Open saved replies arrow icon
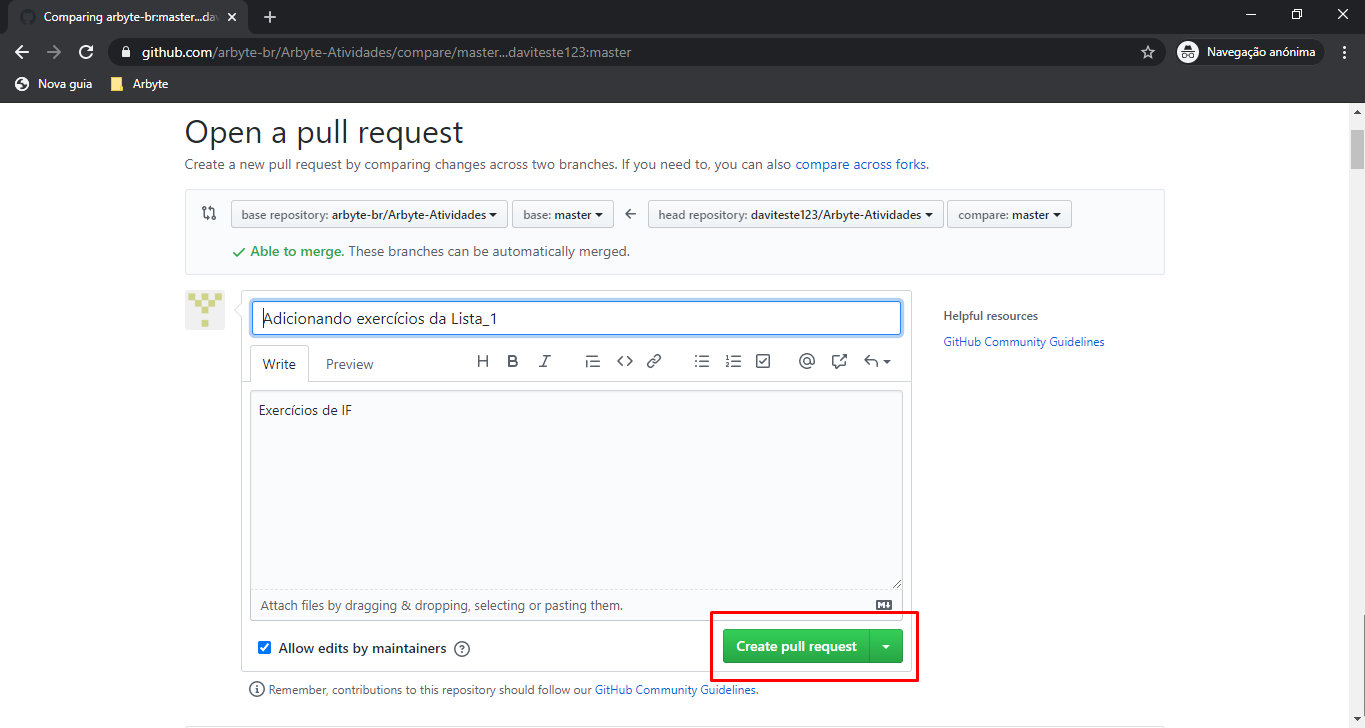The height and width of the screenshot is (728, 1365). [x=877, y=362]
